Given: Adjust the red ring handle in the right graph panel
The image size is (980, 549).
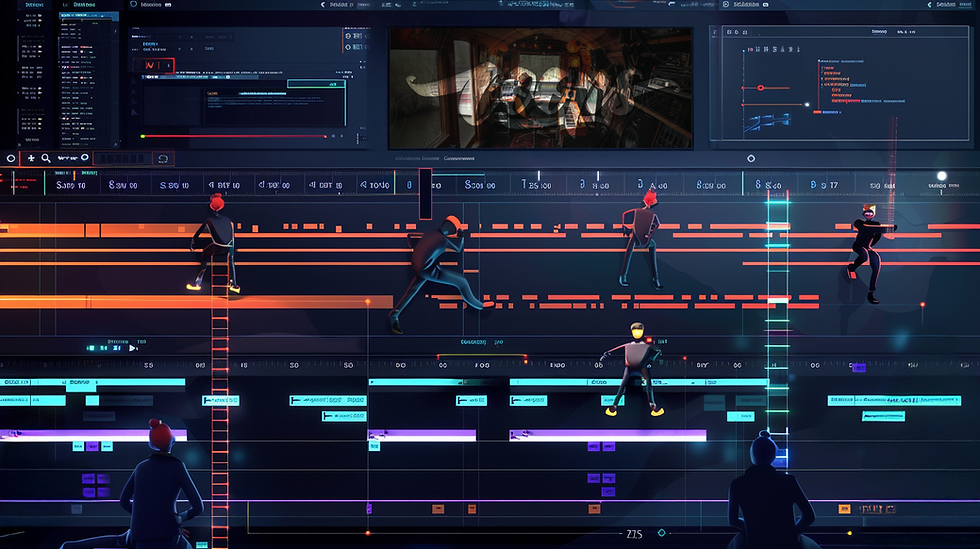Looking at the screenshot, I should pyautogui.click(x=761, y=88).
